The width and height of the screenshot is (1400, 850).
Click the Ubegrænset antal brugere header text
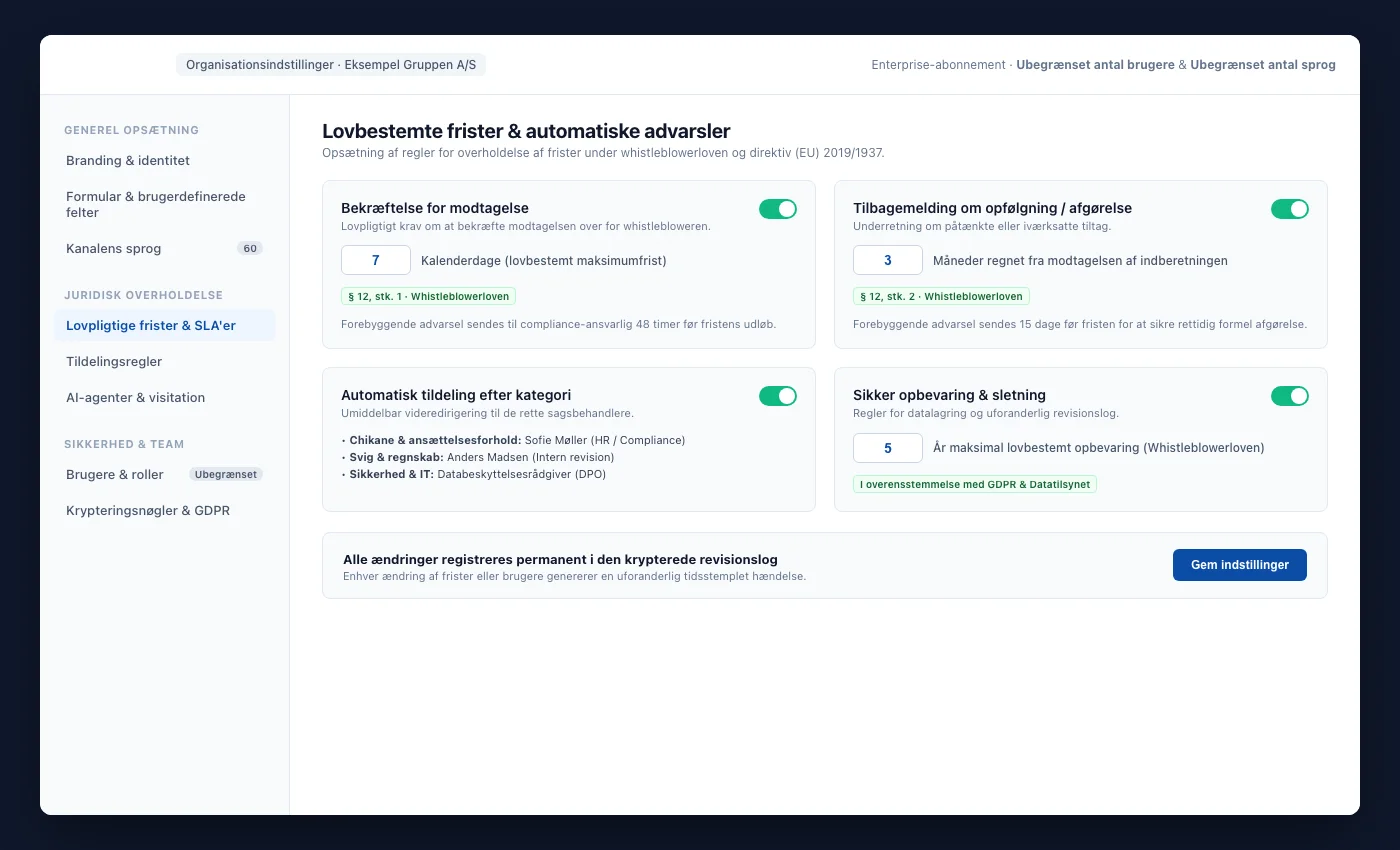[1095, 65]
